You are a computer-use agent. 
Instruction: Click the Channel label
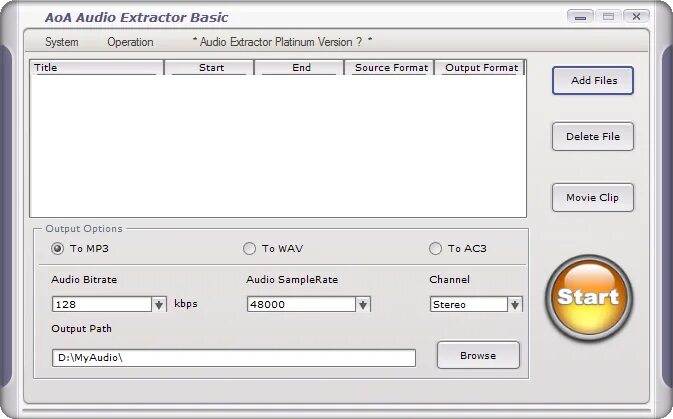pyautogui.click(x=449, y=279)
